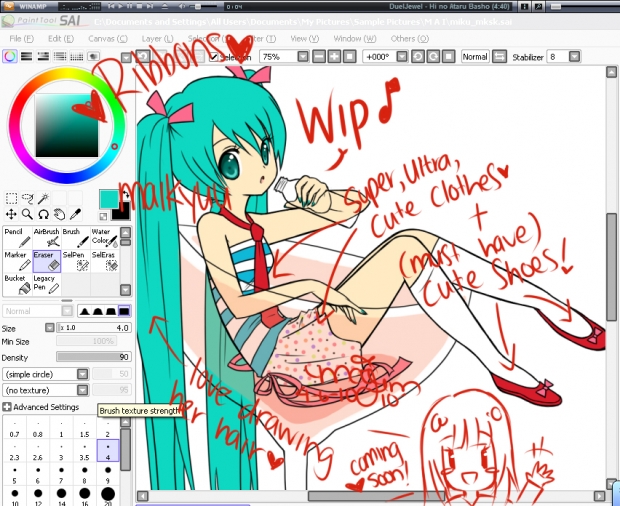Select the Brush tool
Image resolution: width=620 pixels, height=506 pixels.
(76, 238)
